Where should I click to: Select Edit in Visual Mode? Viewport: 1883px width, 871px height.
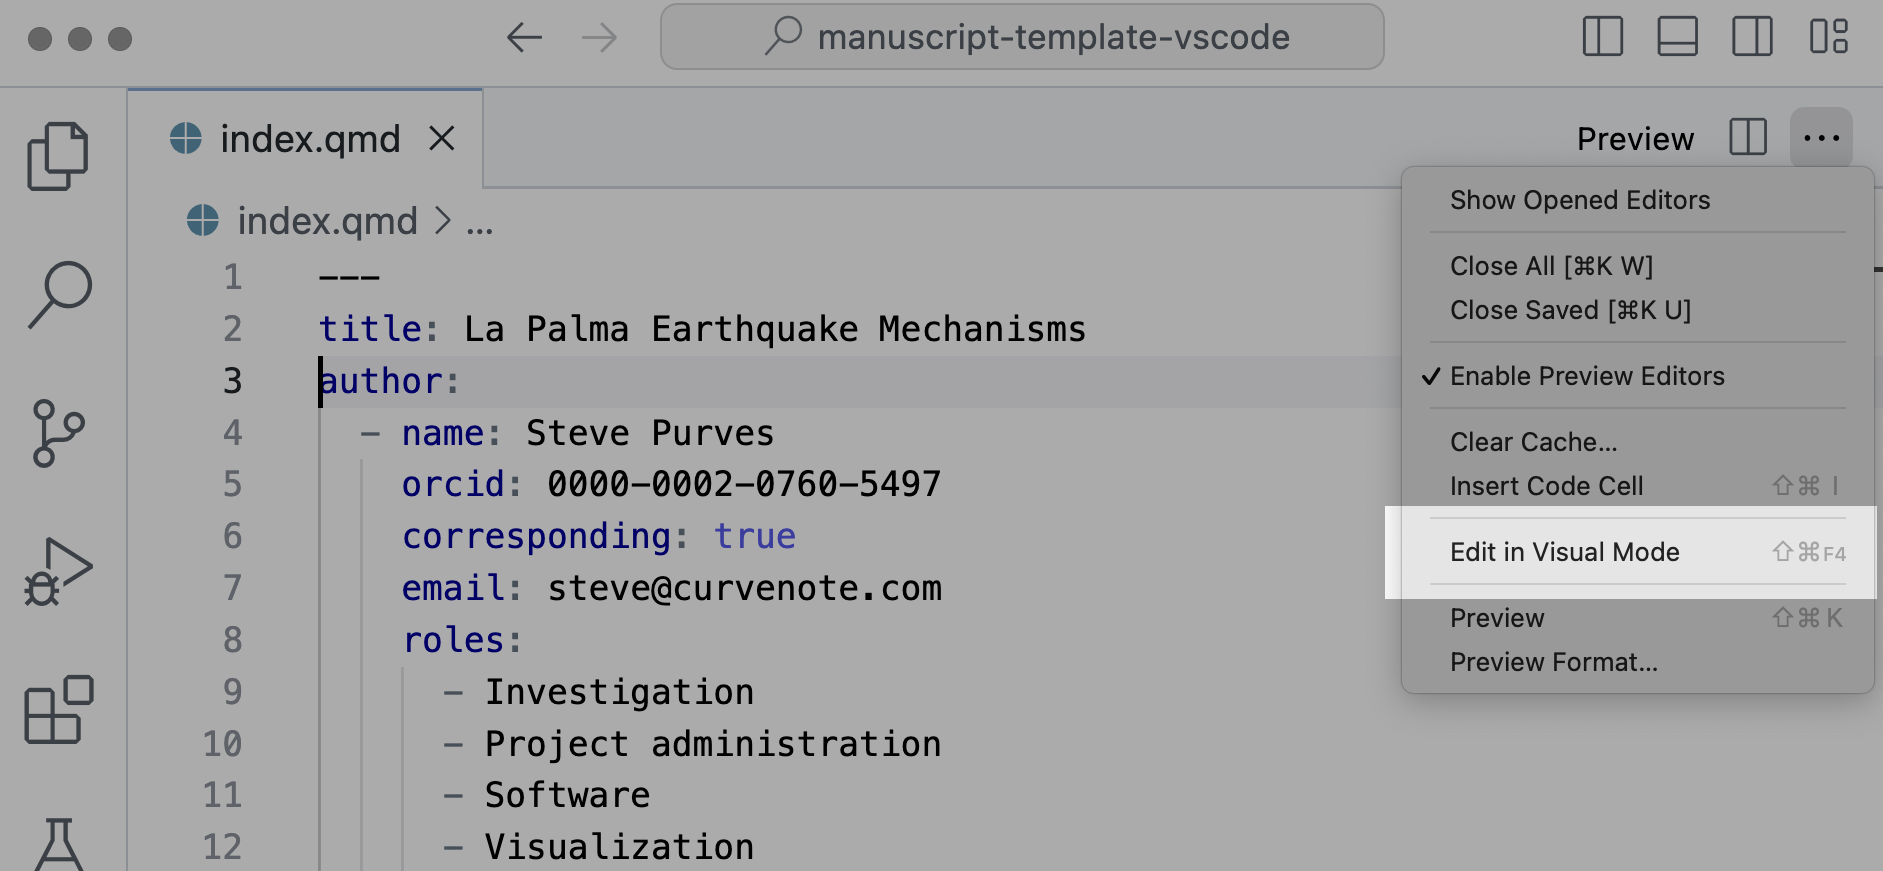point(1565,552)
